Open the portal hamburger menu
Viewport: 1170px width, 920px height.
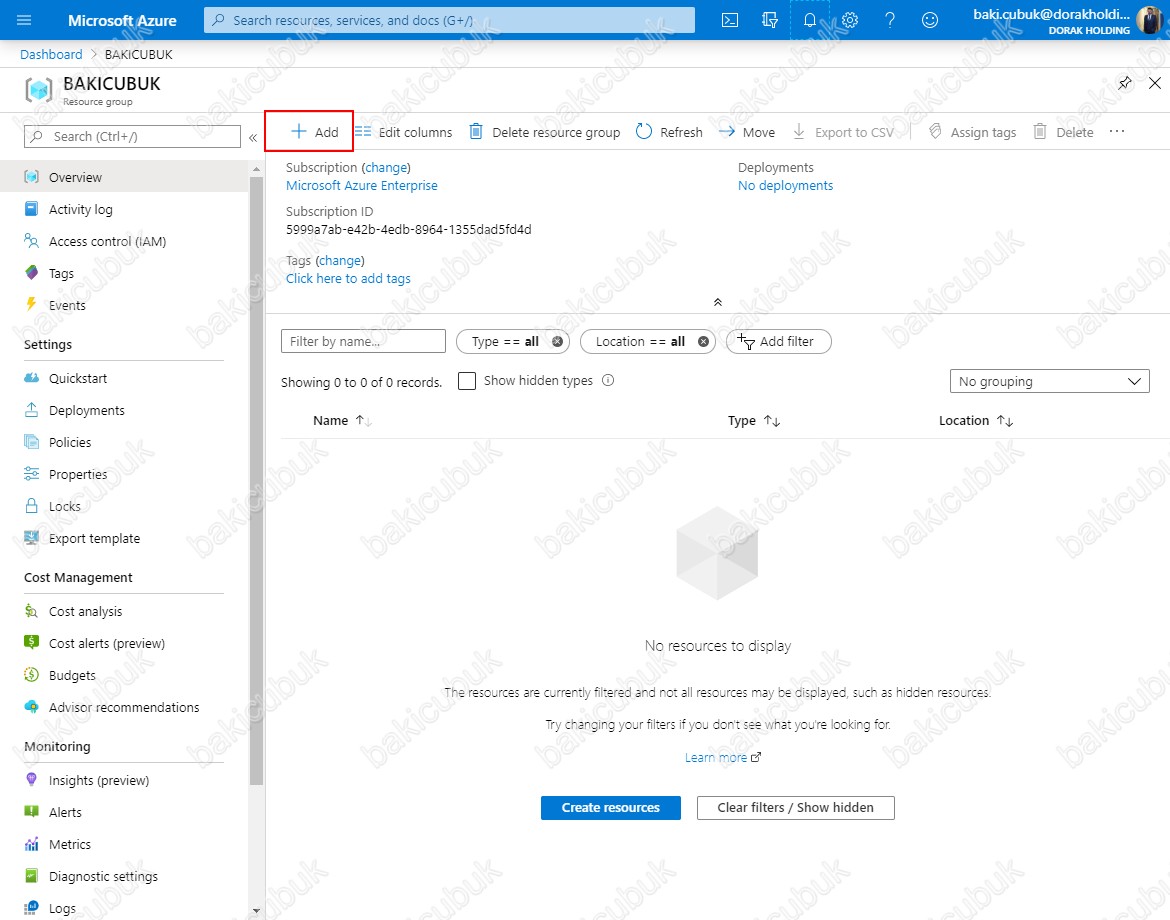coord(24,20)
